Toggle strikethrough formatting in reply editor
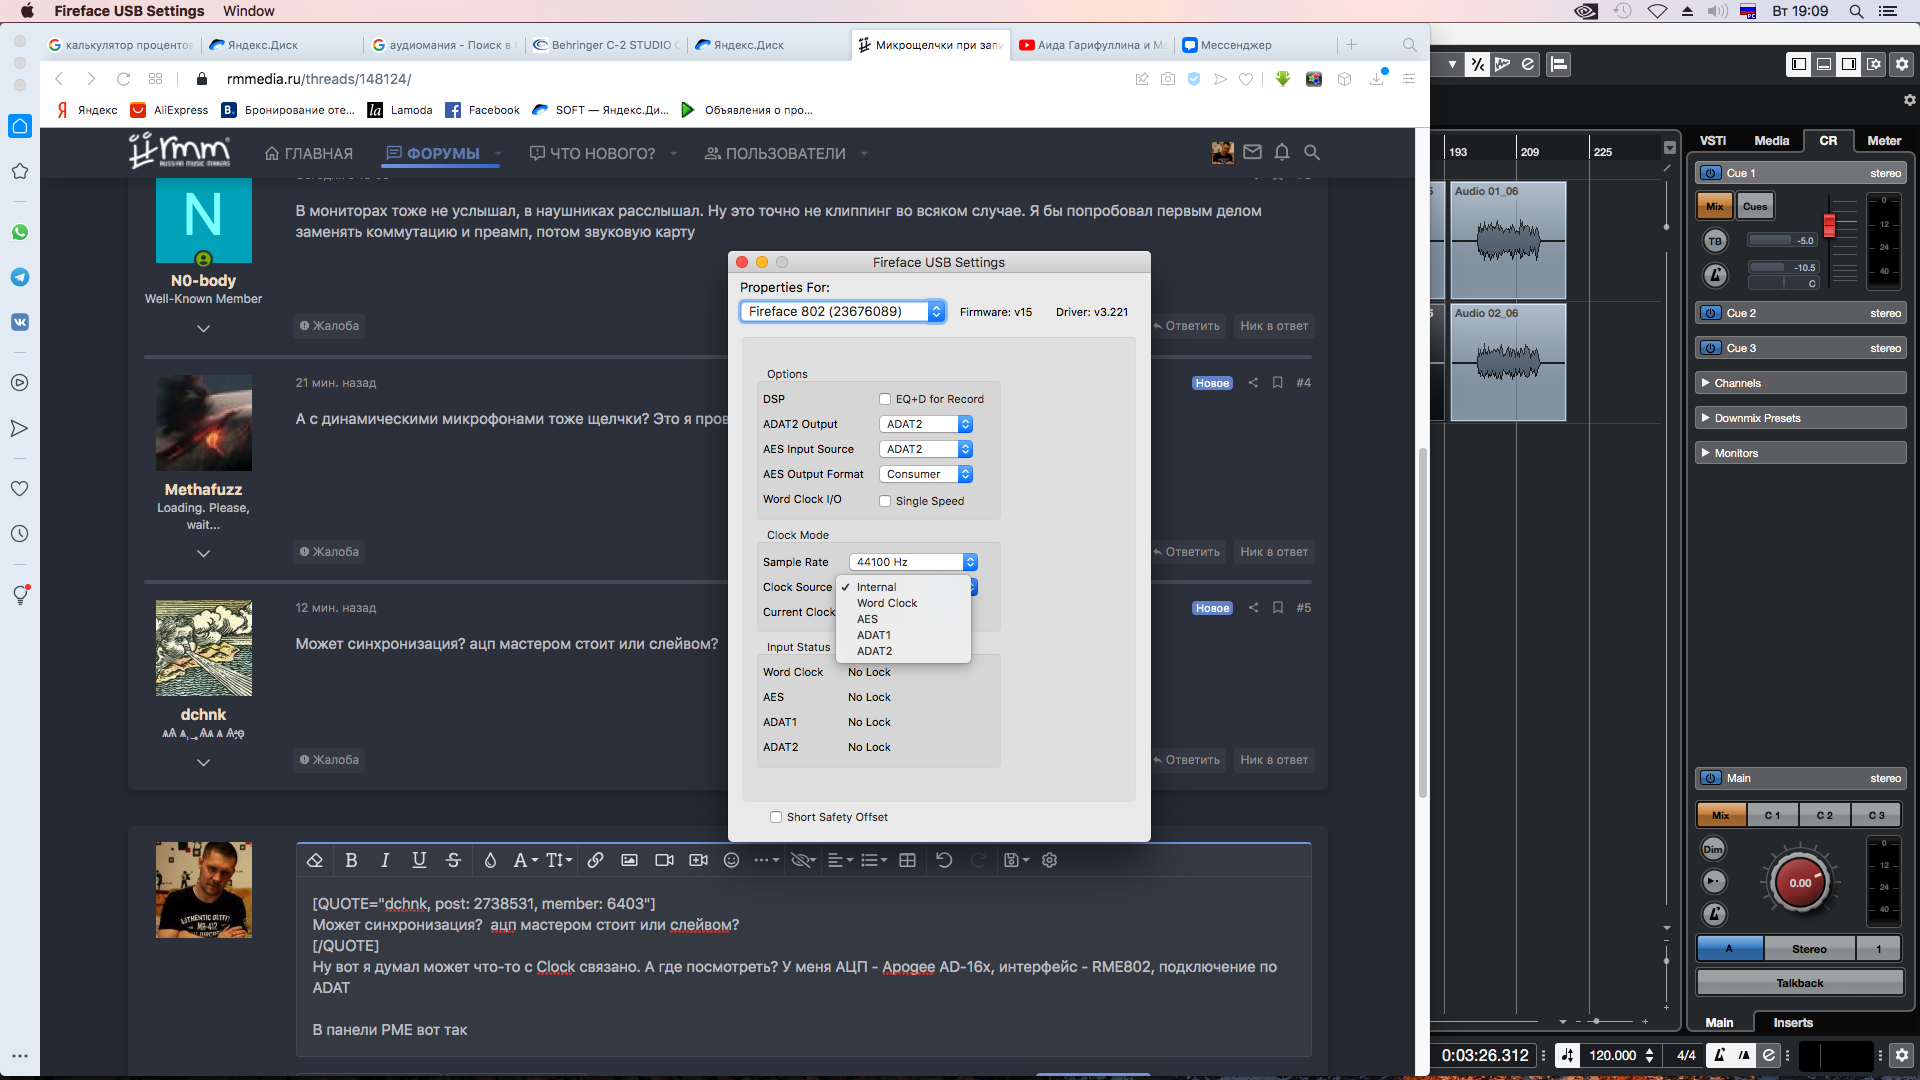Viewport: 1920px width, 1080px height. (x=453, y=860)
